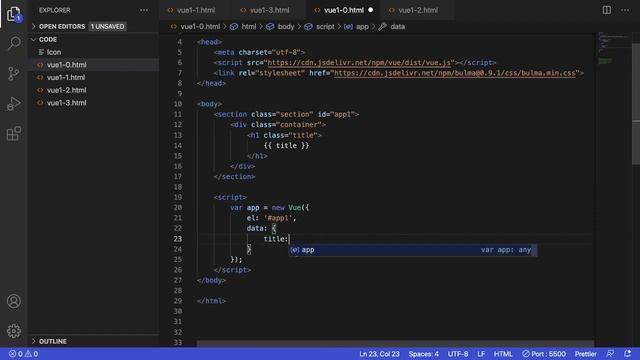Click line number 10 in gutter

pyautogui.click(x=178, y=104)
